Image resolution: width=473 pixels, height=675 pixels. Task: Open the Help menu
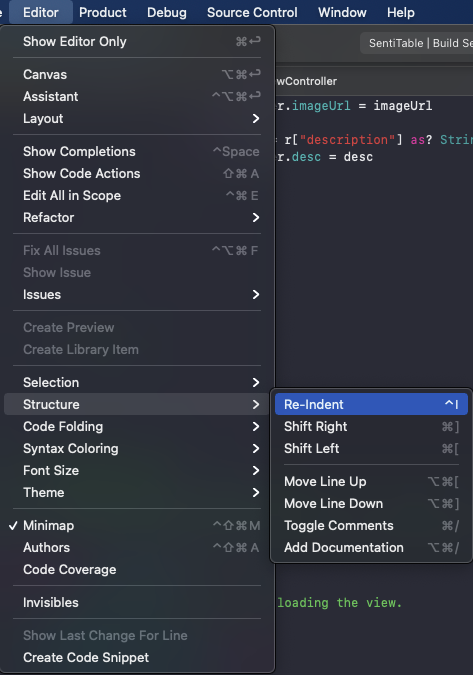click(400, 12)
